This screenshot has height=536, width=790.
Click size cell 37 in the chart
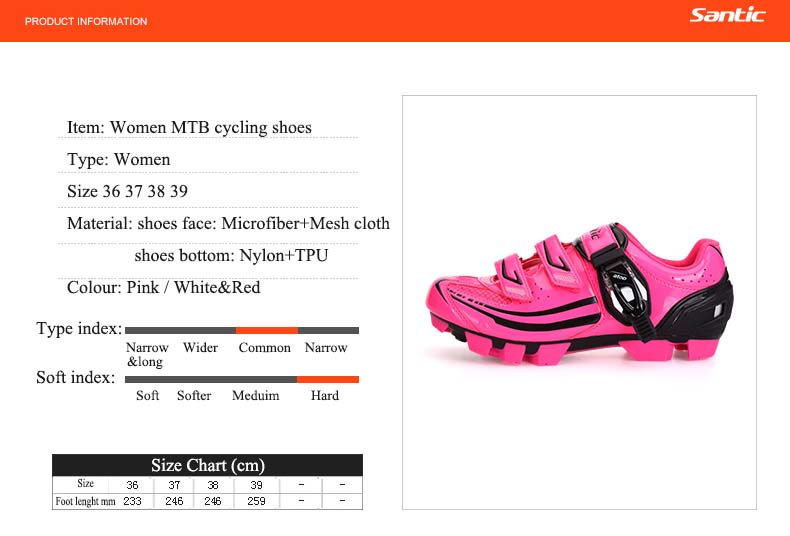tap(174, 485)
